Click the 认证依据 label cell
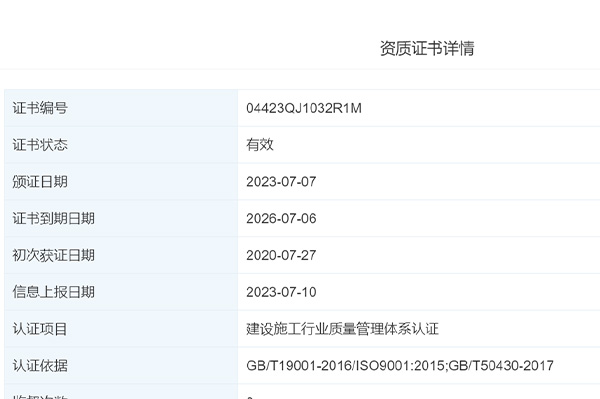Viewport: 600px width, 399px height. 121,365
